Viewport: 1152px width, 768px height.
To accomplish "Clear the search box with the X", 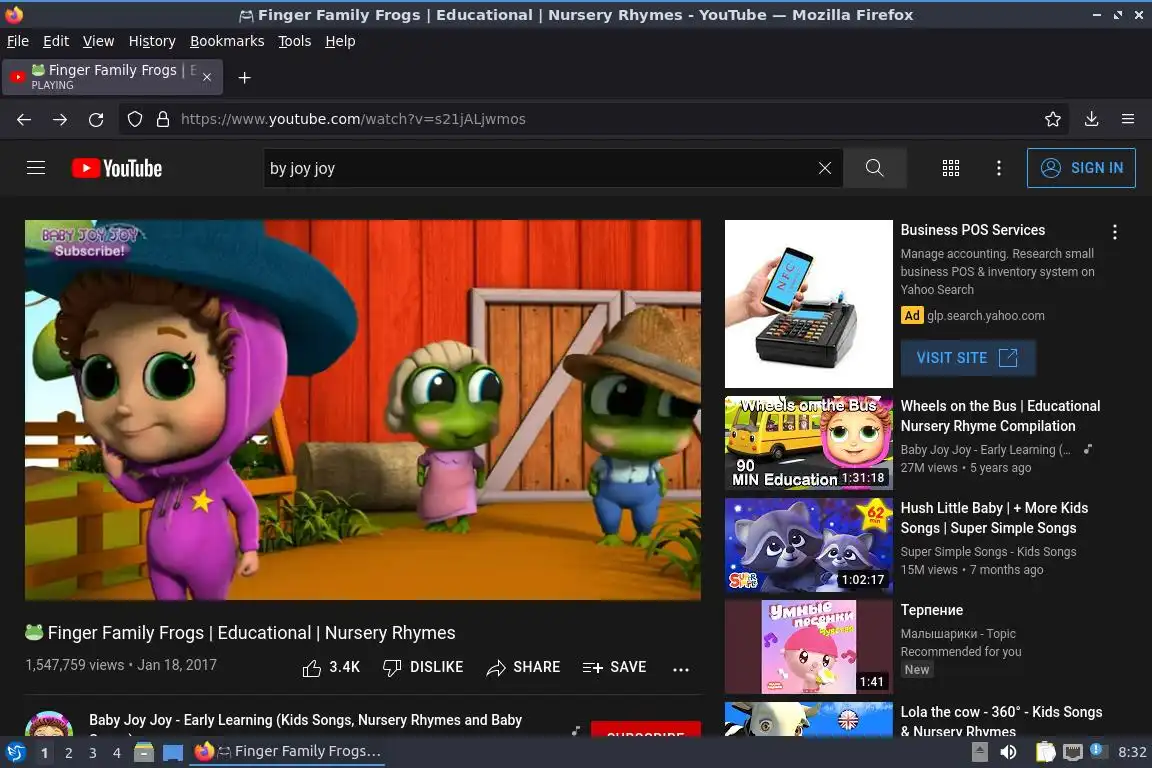I will click(x=824, y=168).
